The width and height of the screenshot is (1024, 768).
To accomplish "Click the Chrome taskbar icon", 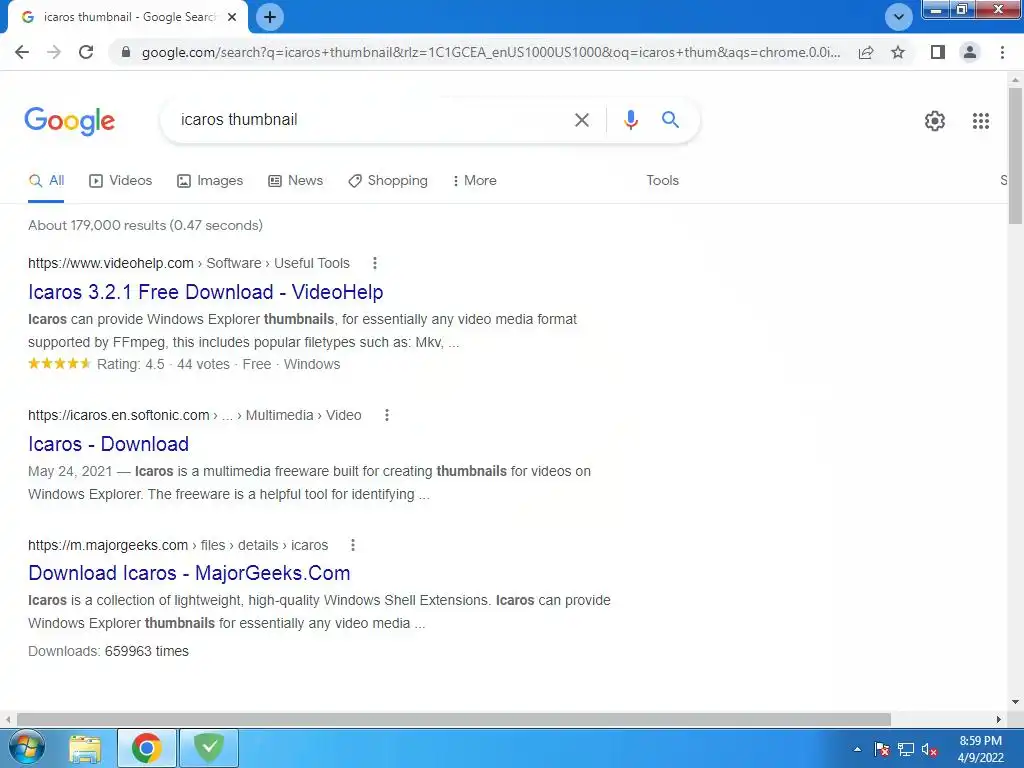I will 147,748.
